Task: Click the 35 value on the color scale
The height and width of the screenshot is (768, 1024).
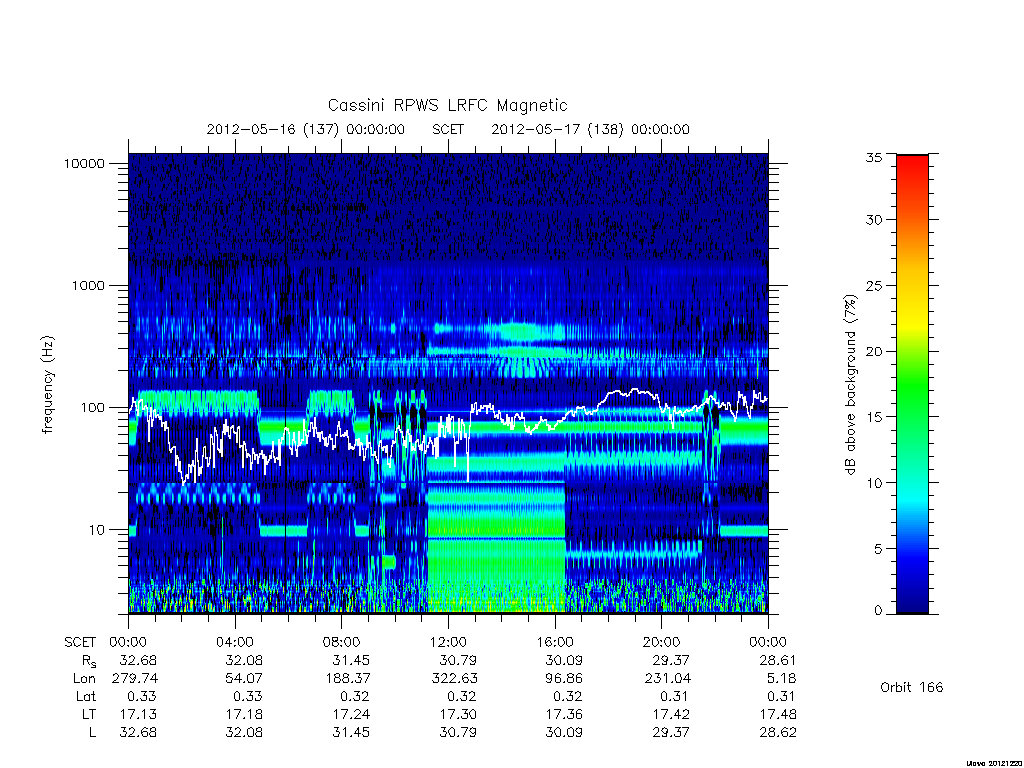Action: pos(874,157)
